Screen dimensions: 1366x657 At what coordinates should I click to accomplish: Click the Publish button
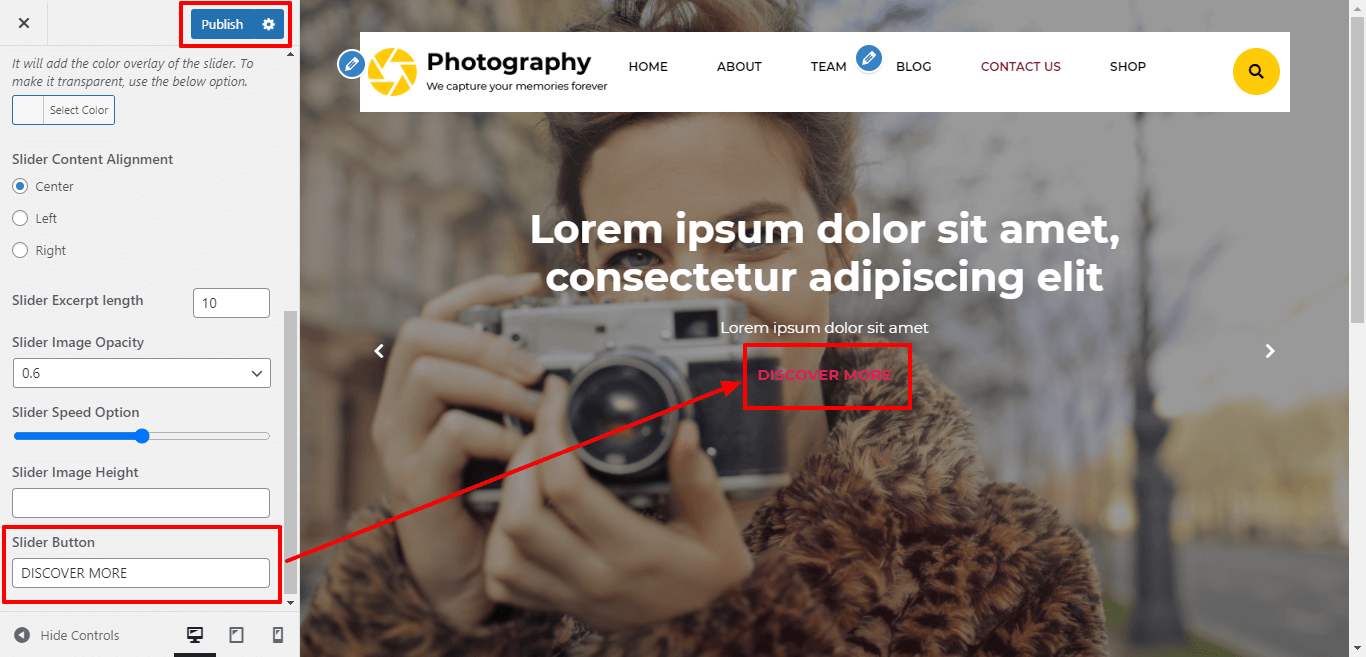pos(222,24)
